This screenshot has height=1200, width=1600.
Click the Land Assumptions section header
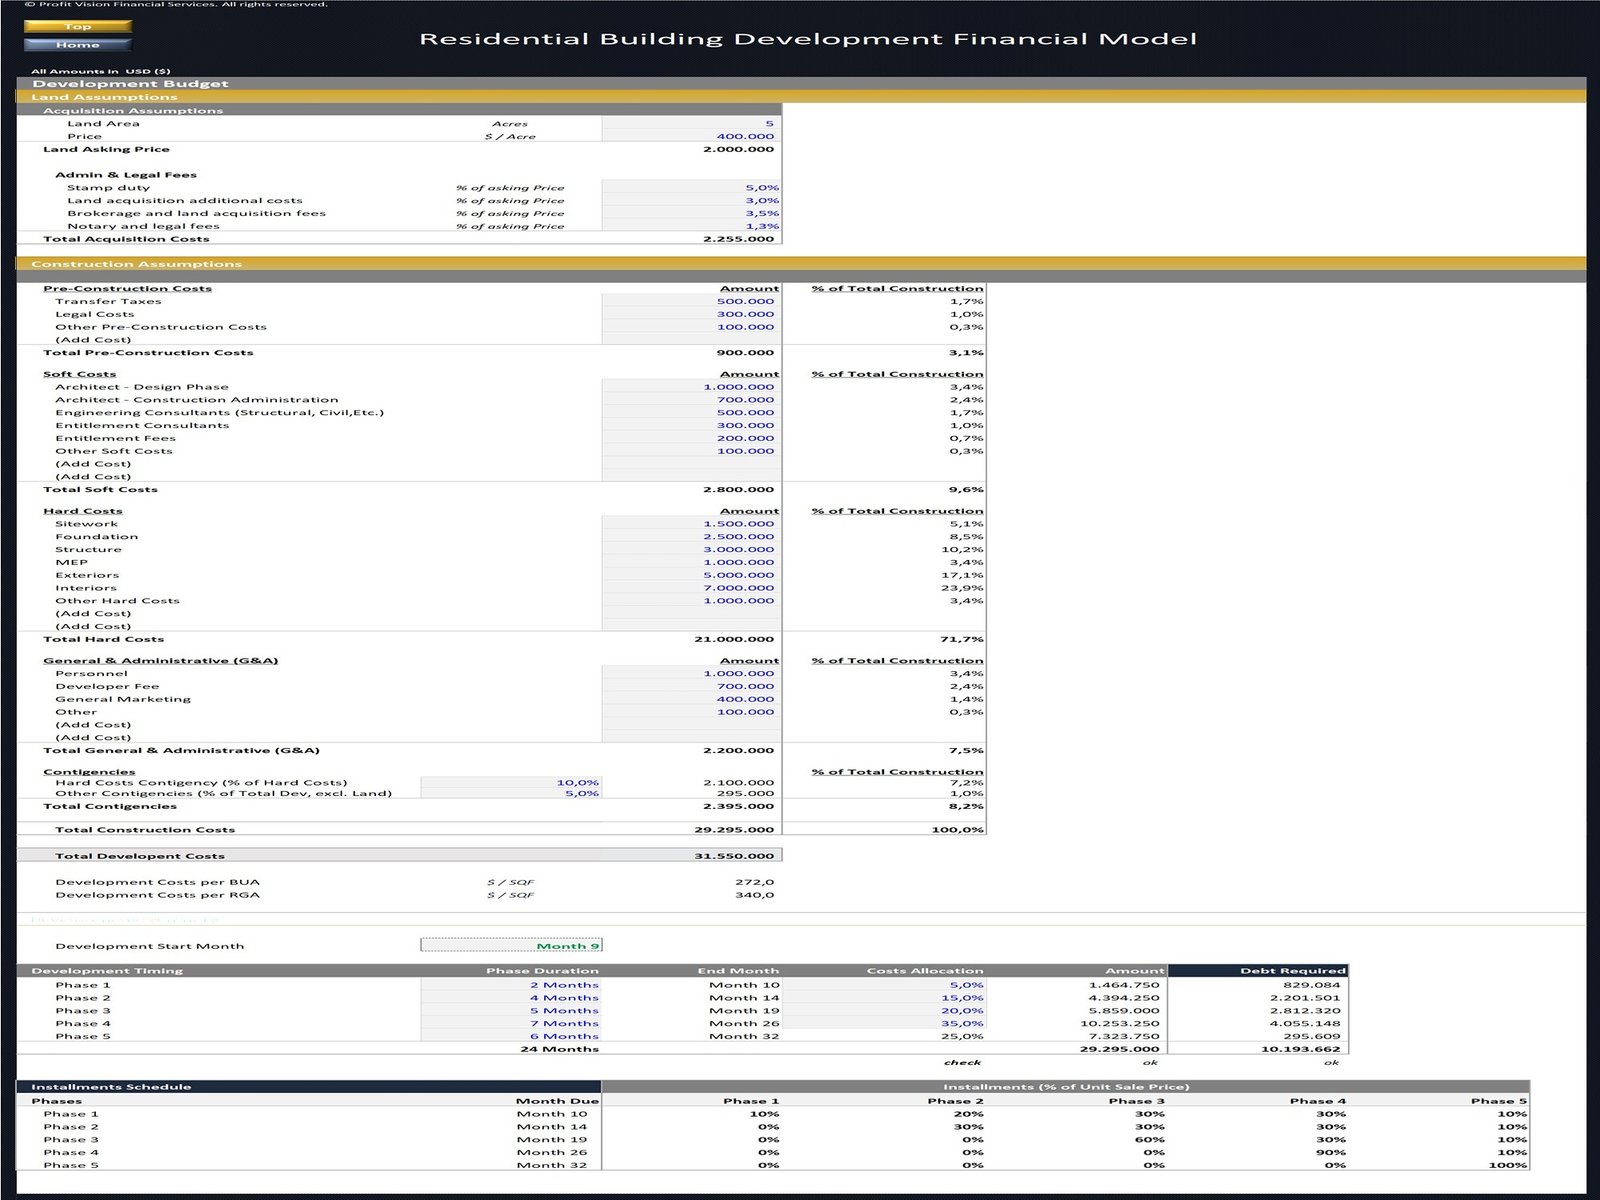pyautogui.click(x=104, y=97)
